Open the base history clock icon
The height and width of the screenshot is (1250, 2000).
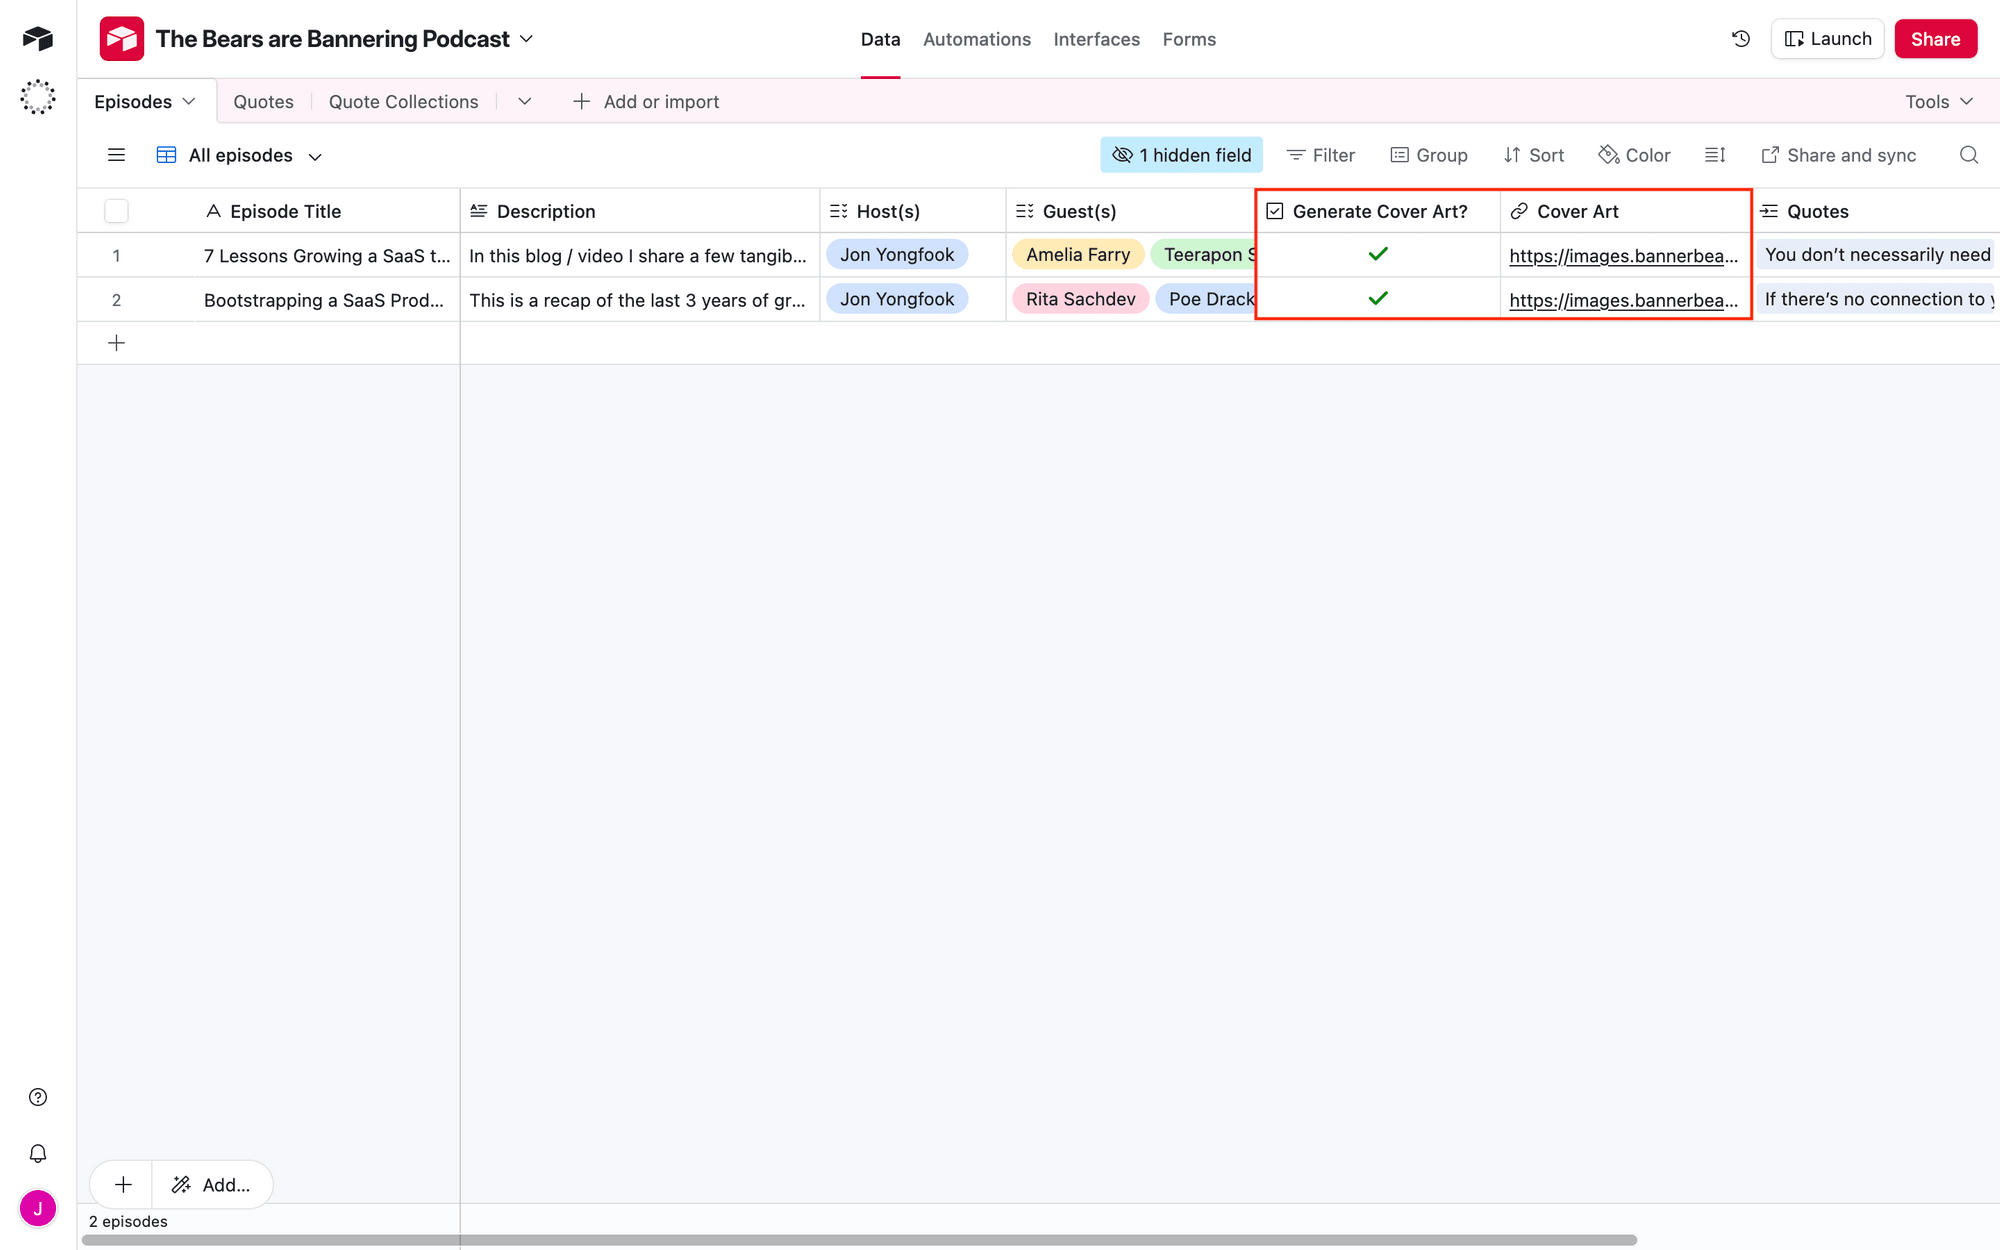(x=1741, y=39)
